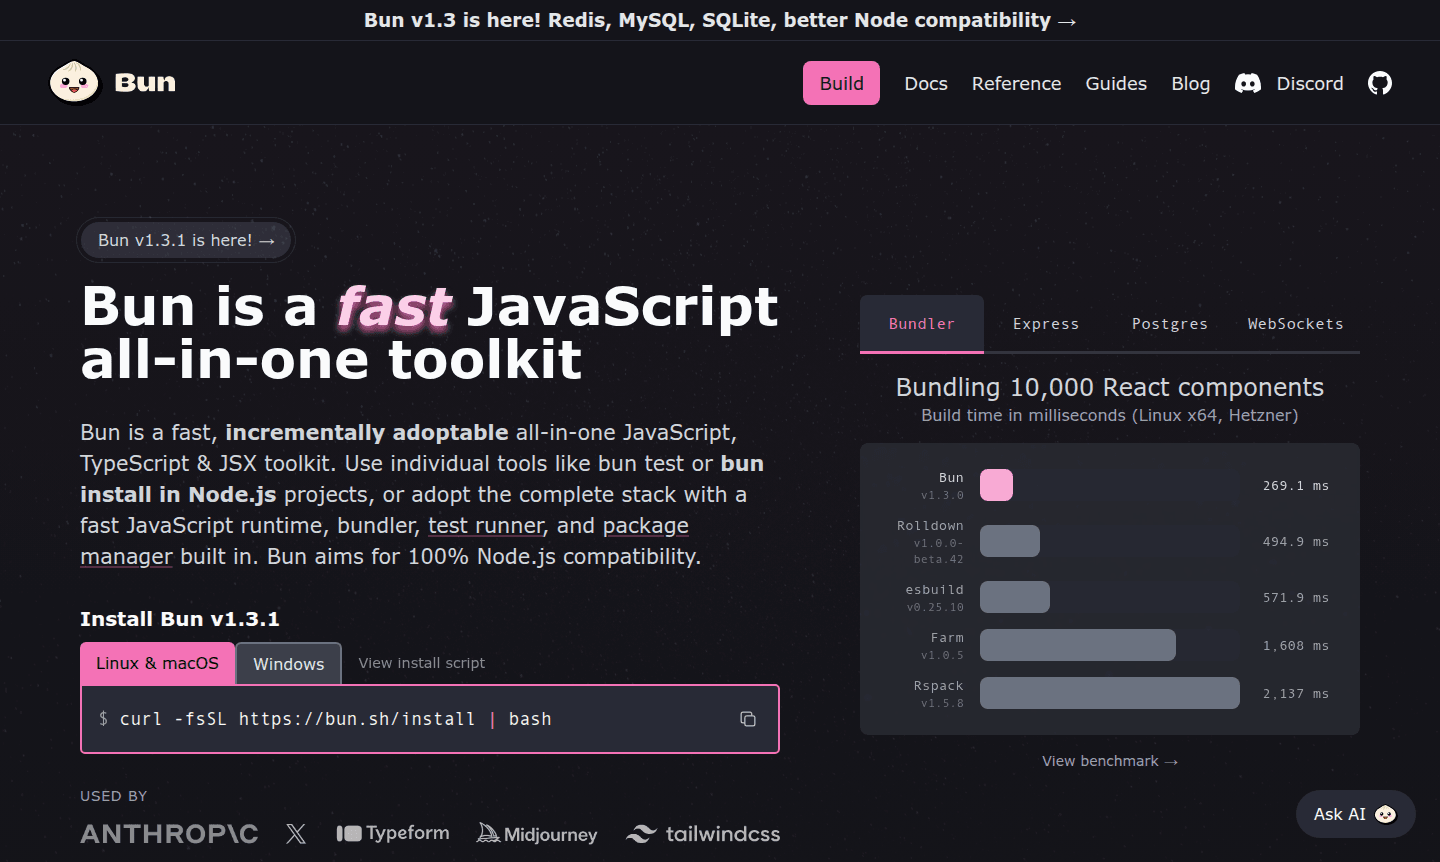Image resolution: width=1440 pixels, height=862 pixels.
Task: Click the Bun v1.3.1 is here pill
Action: (186, 240)
